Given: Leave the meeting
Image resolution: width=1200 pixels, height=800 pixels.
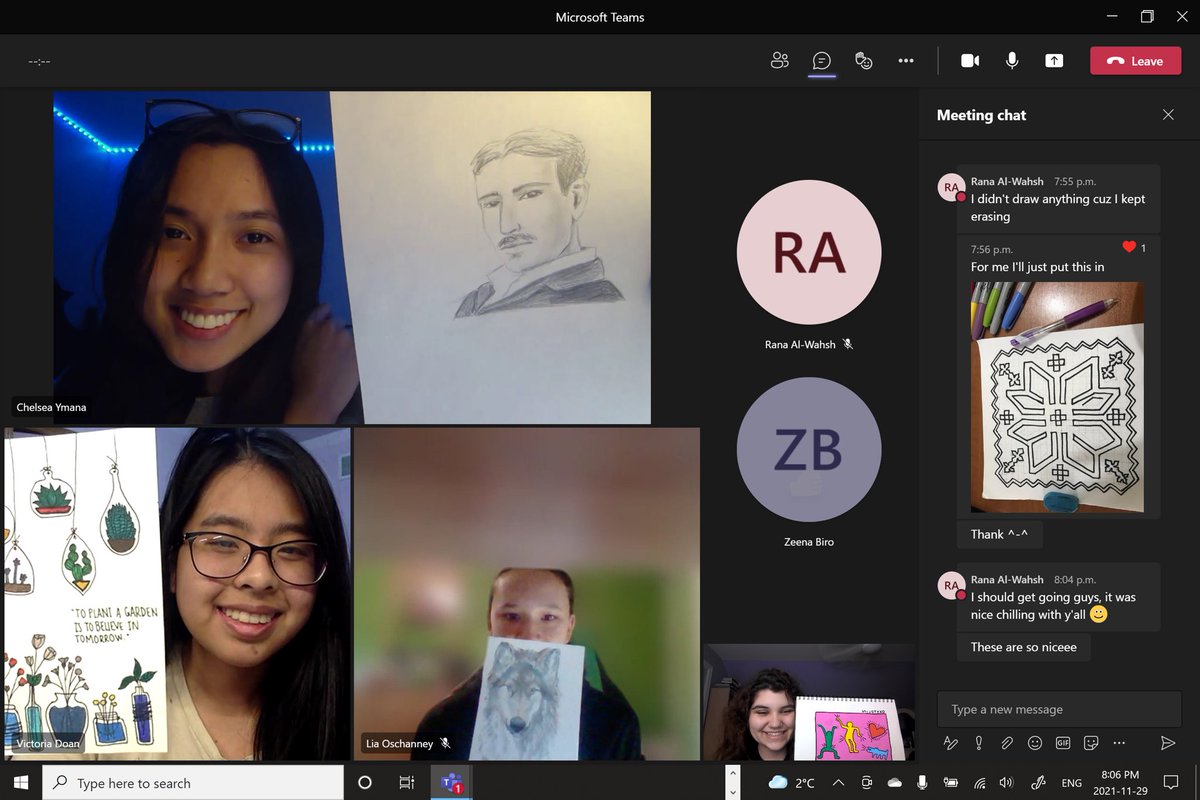Looking at the screenshot, I should 1135,61.
